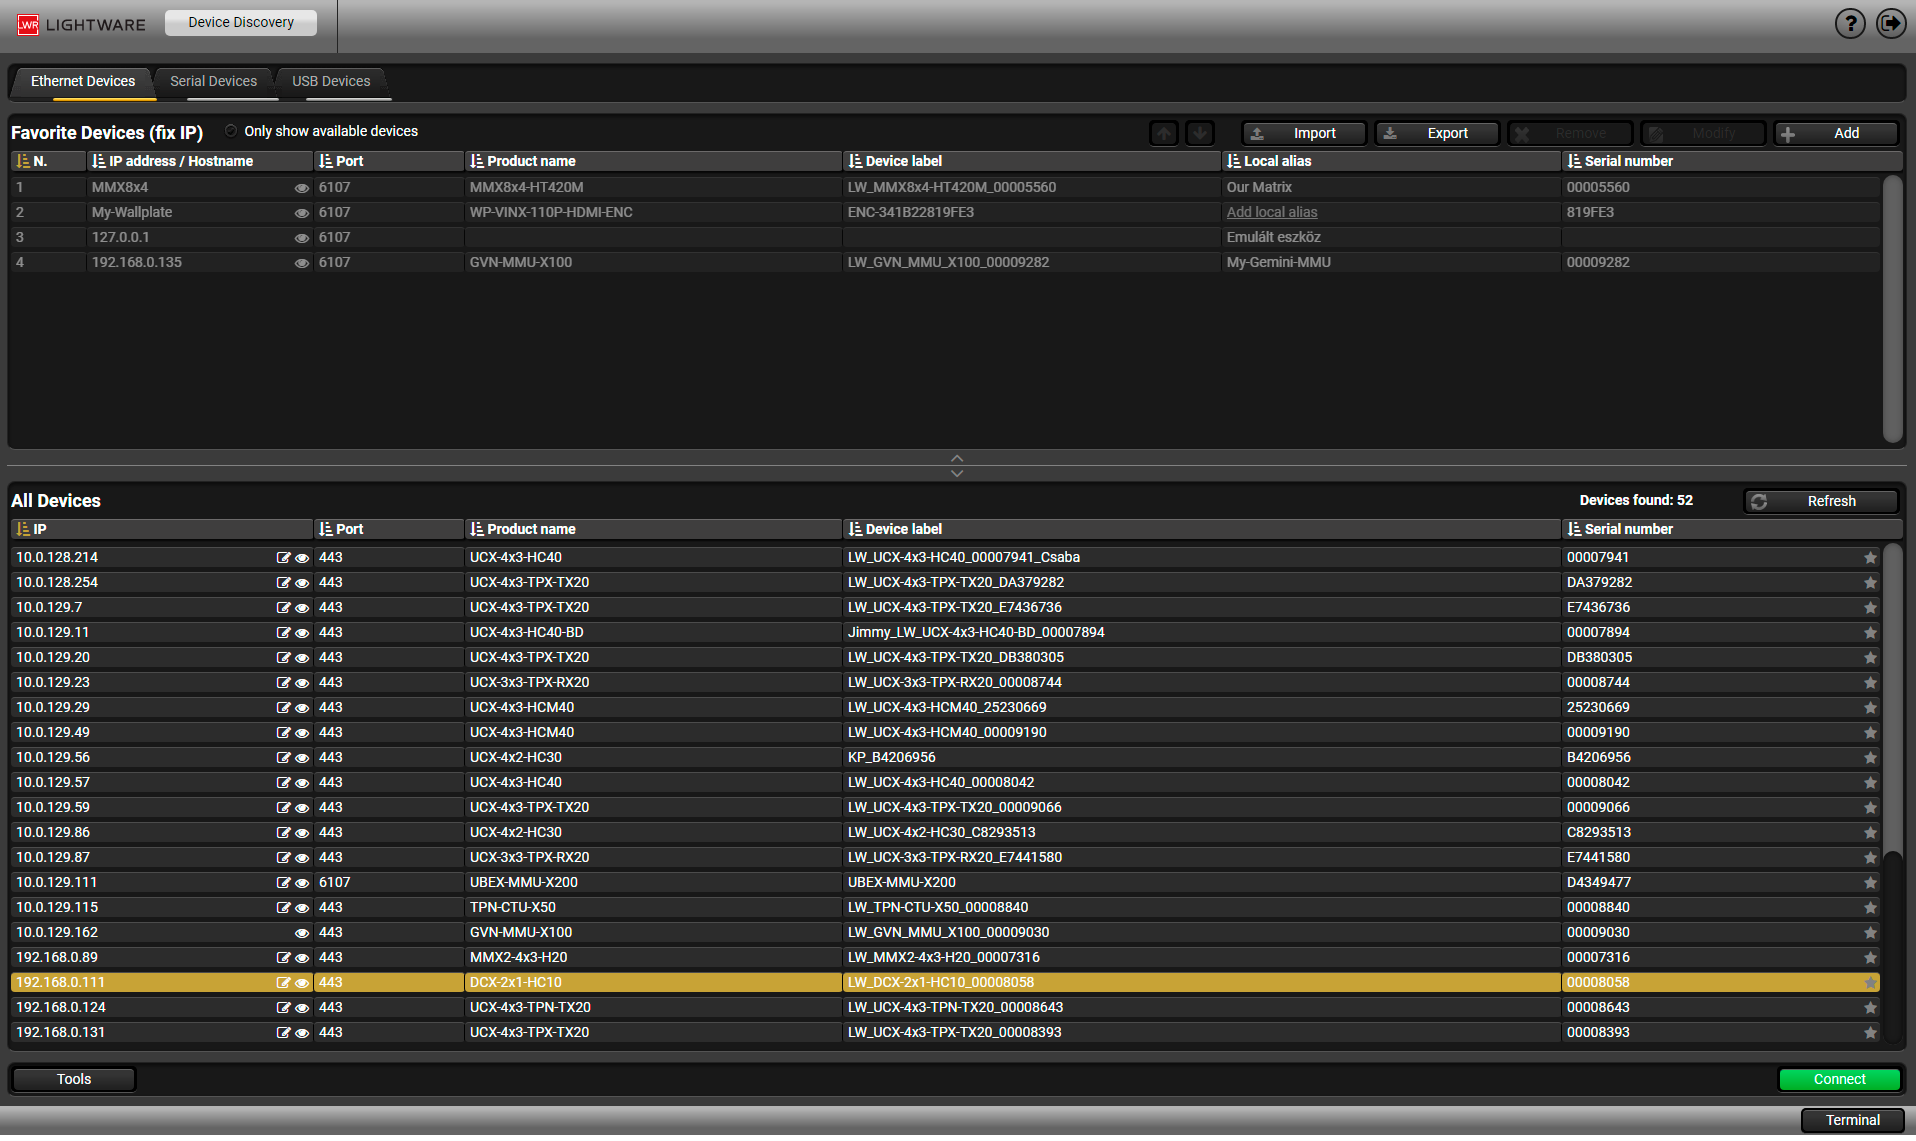Screen dimensions: 1916x1141
Task: Add 10.0.128.214 to favorites via star
Action: [1870, 558]
